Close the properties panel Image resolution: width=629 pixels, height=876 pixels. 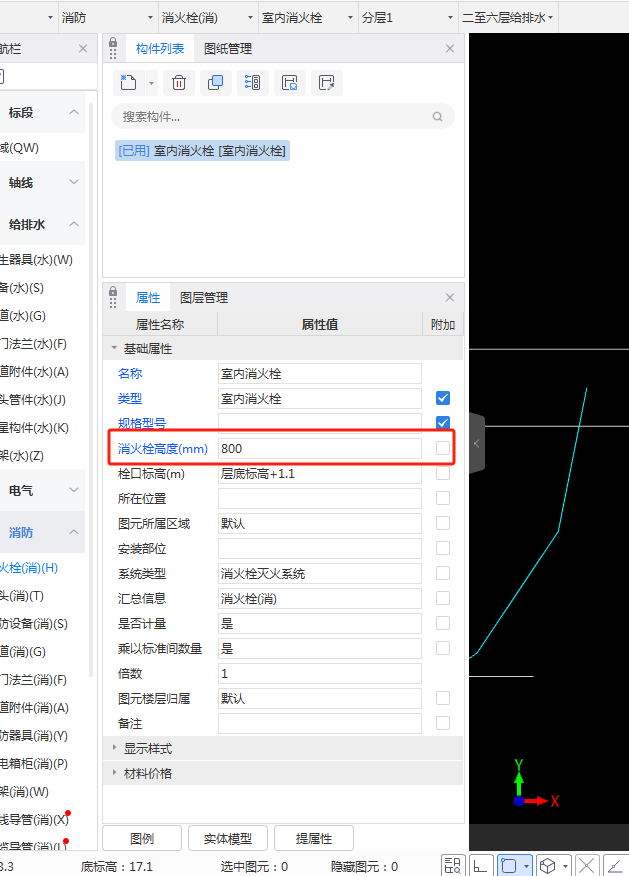pos(450,297)
